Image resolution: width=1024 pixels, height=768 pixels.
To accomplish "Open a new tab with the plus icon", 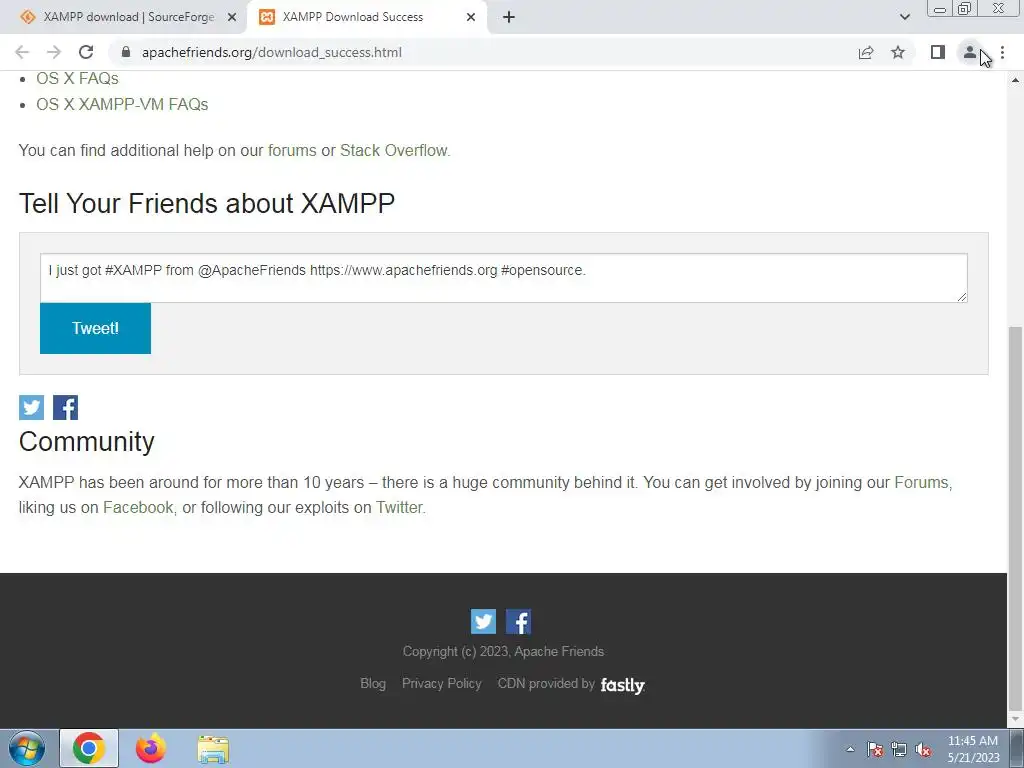I will tap(509, 17).
